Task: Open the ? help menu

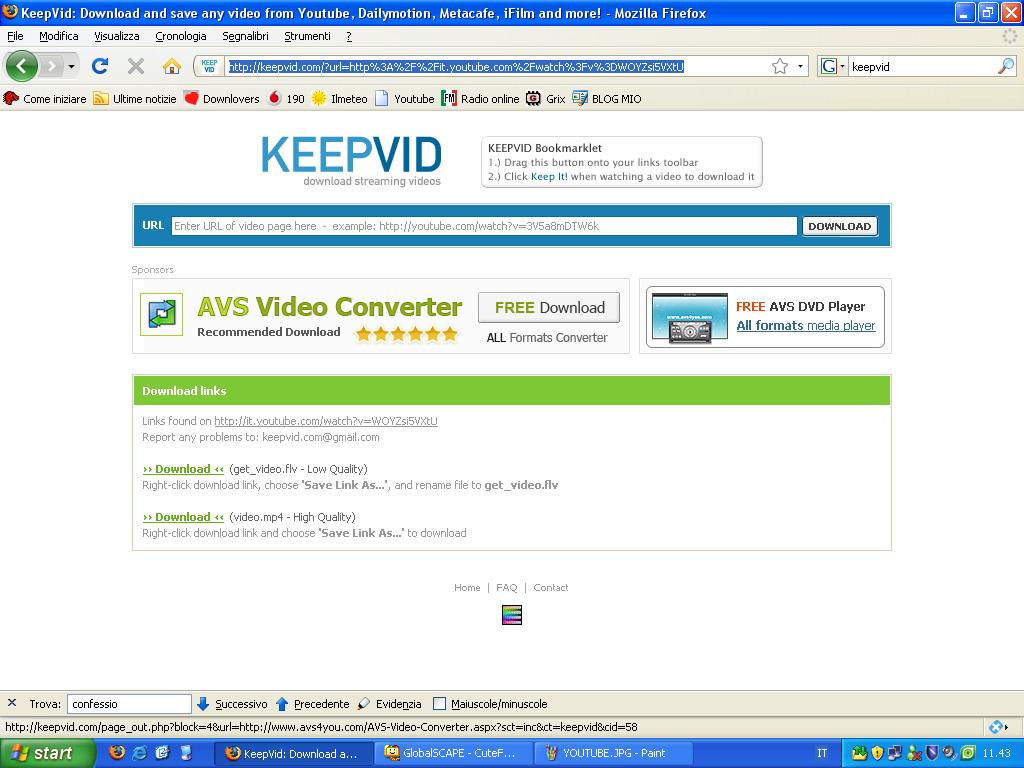Action: [x=349, y=36]
